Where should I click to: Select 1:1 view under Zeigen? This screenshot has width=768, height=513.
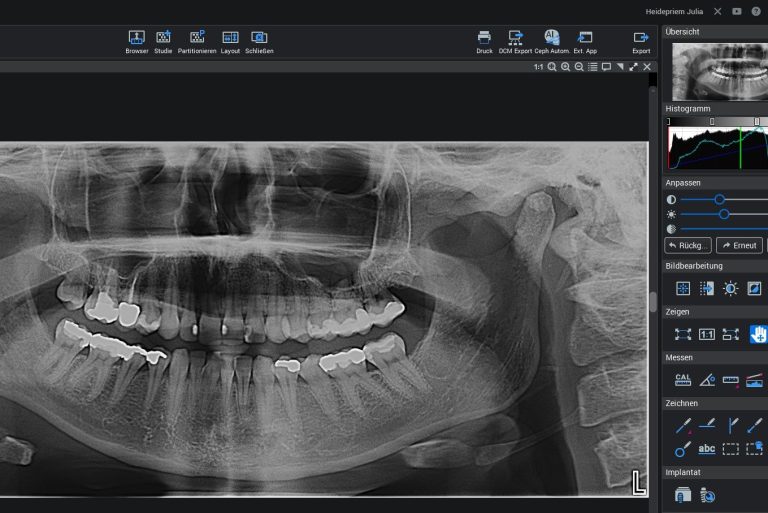pos(706,335)
